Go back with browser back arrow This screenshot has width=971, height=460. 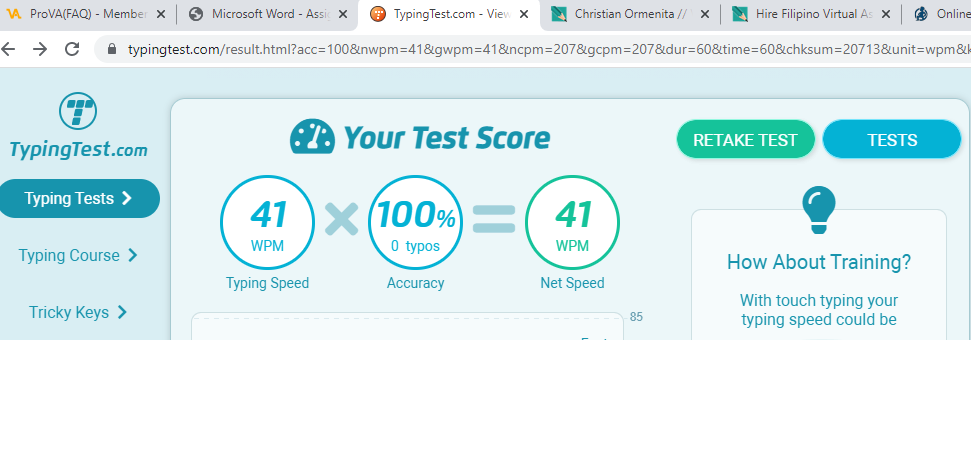[x=9, y=49]
